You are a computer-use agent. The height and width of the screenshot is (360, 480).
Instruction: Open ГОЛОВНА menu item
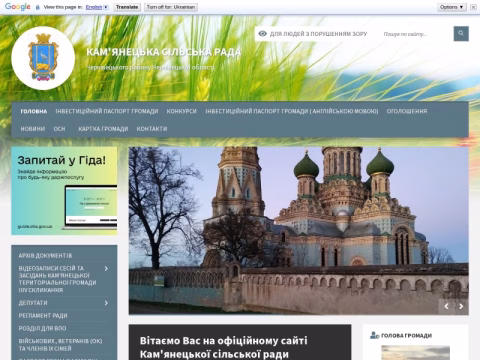(x=34, y=111)
